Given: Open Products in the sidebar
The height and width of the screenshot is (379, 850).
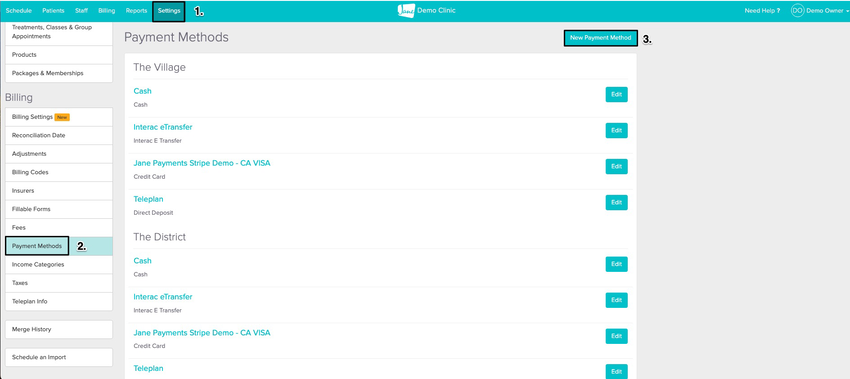Looking at the screenshot, I should tap(59, 55).
